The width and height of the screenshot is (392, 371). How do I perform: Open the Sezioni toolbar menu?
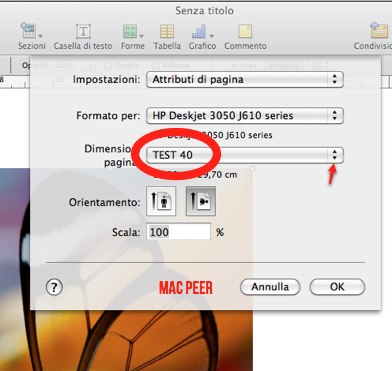[x=31, y=37]
